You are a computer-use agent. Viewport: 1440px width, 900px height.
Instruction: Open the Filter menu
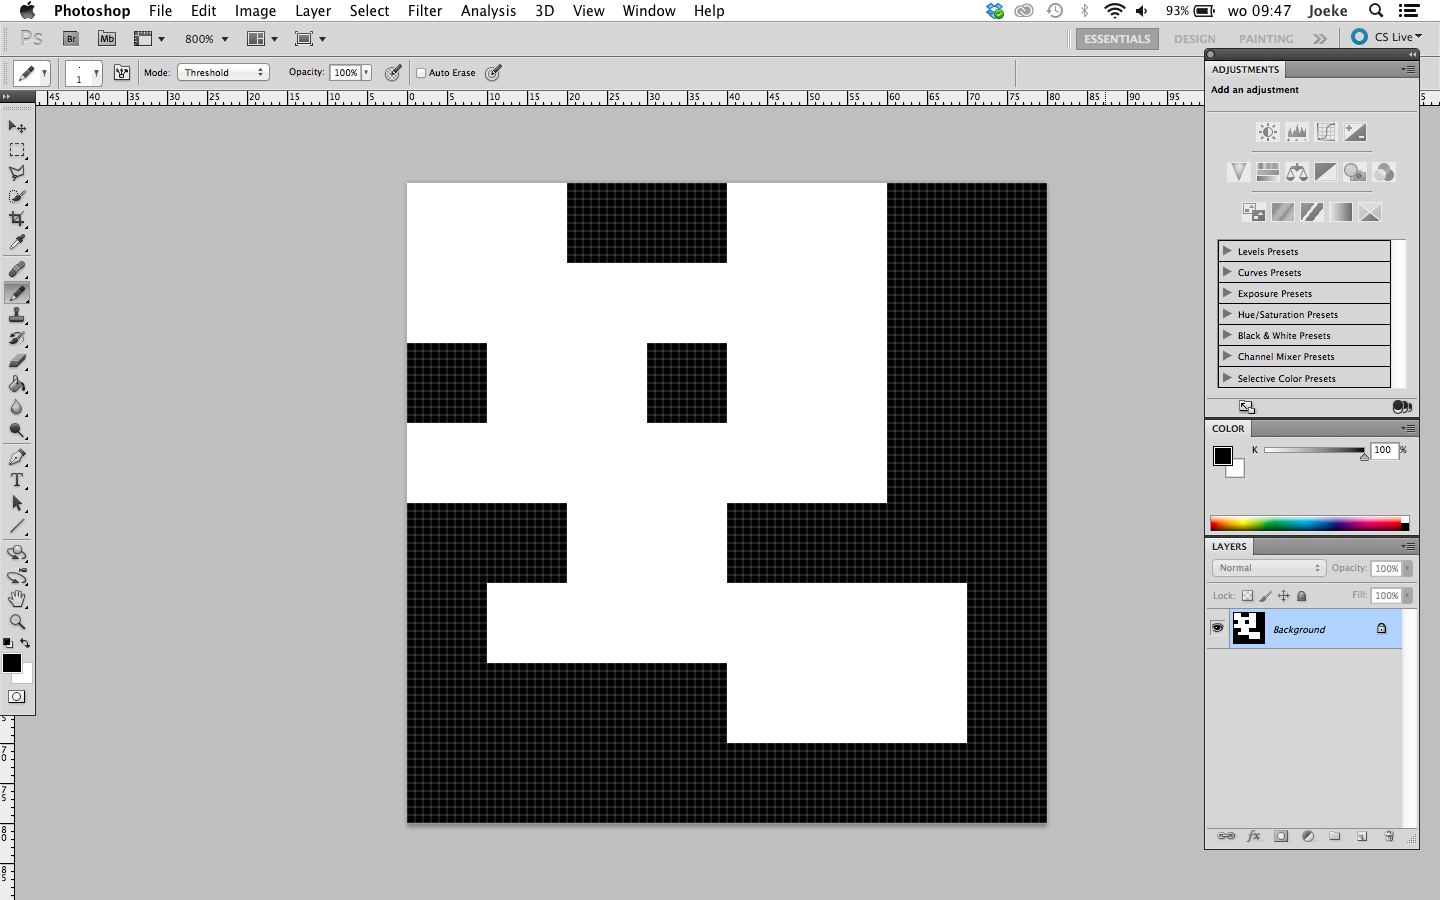(x=425, y=11)
